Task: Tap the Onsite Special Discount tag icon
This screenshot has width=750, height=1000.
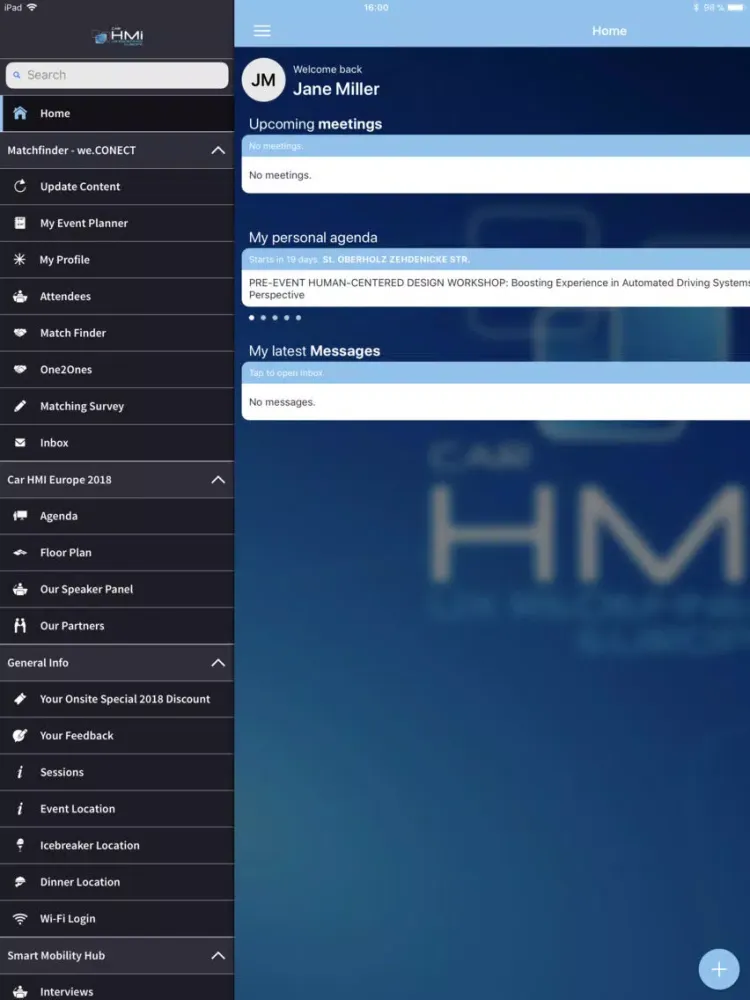Action: 20,698
